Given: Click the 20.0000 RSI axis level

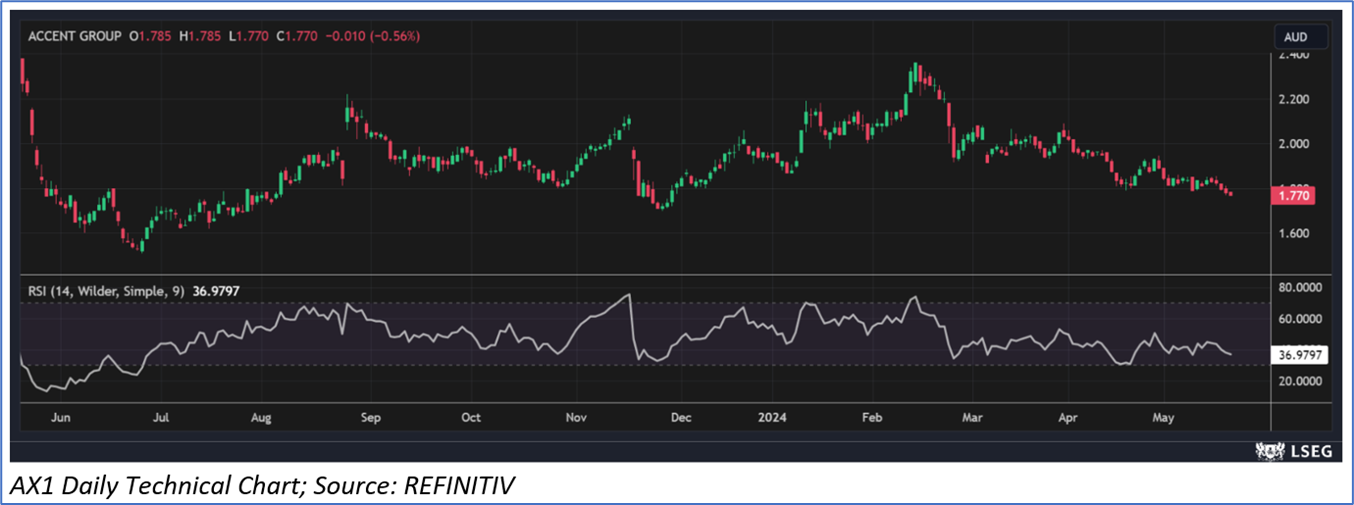Looking at the screenshot, I should tap(1299, 381).
